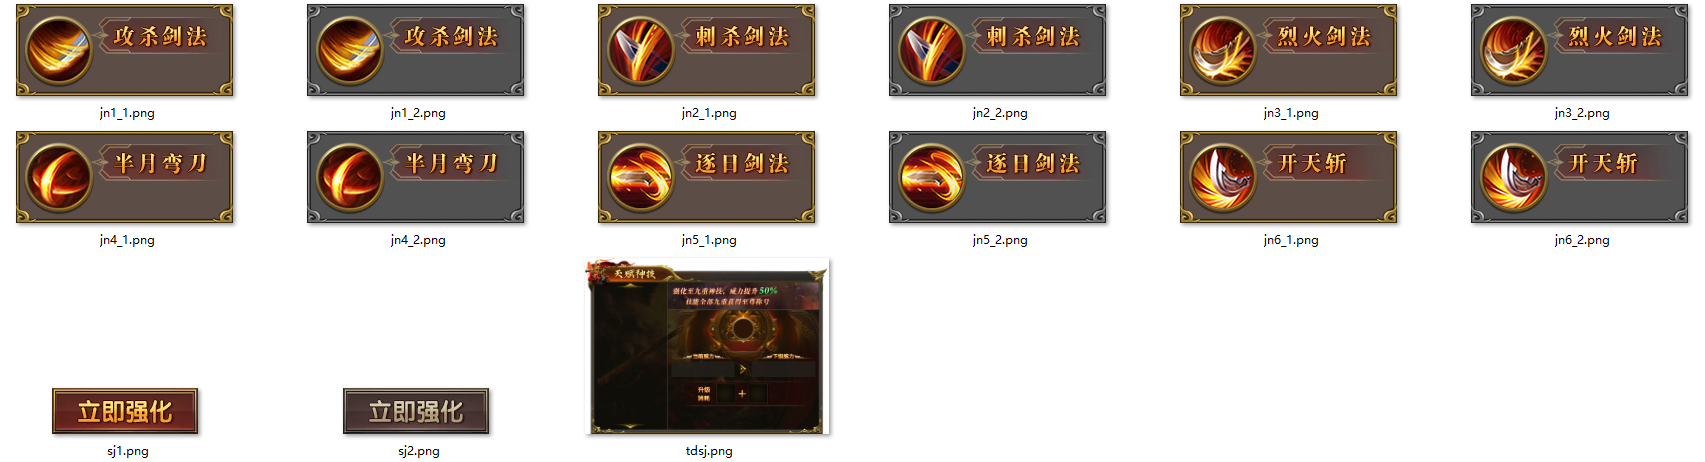
Task: Click the jn6_2.png thumbnail
Action: pyautogui.click(x=1580, y=177)
